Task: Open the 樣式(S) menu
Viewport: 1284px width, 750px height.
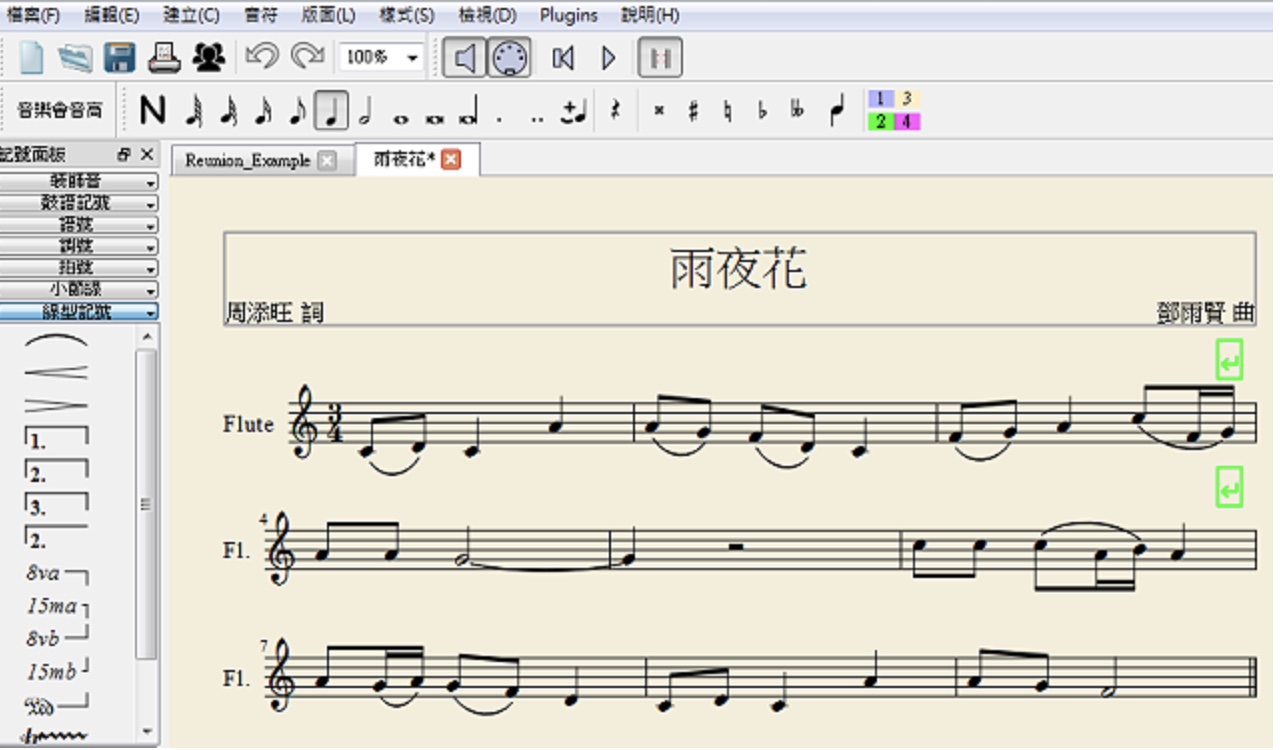Action: click(407, 15)
